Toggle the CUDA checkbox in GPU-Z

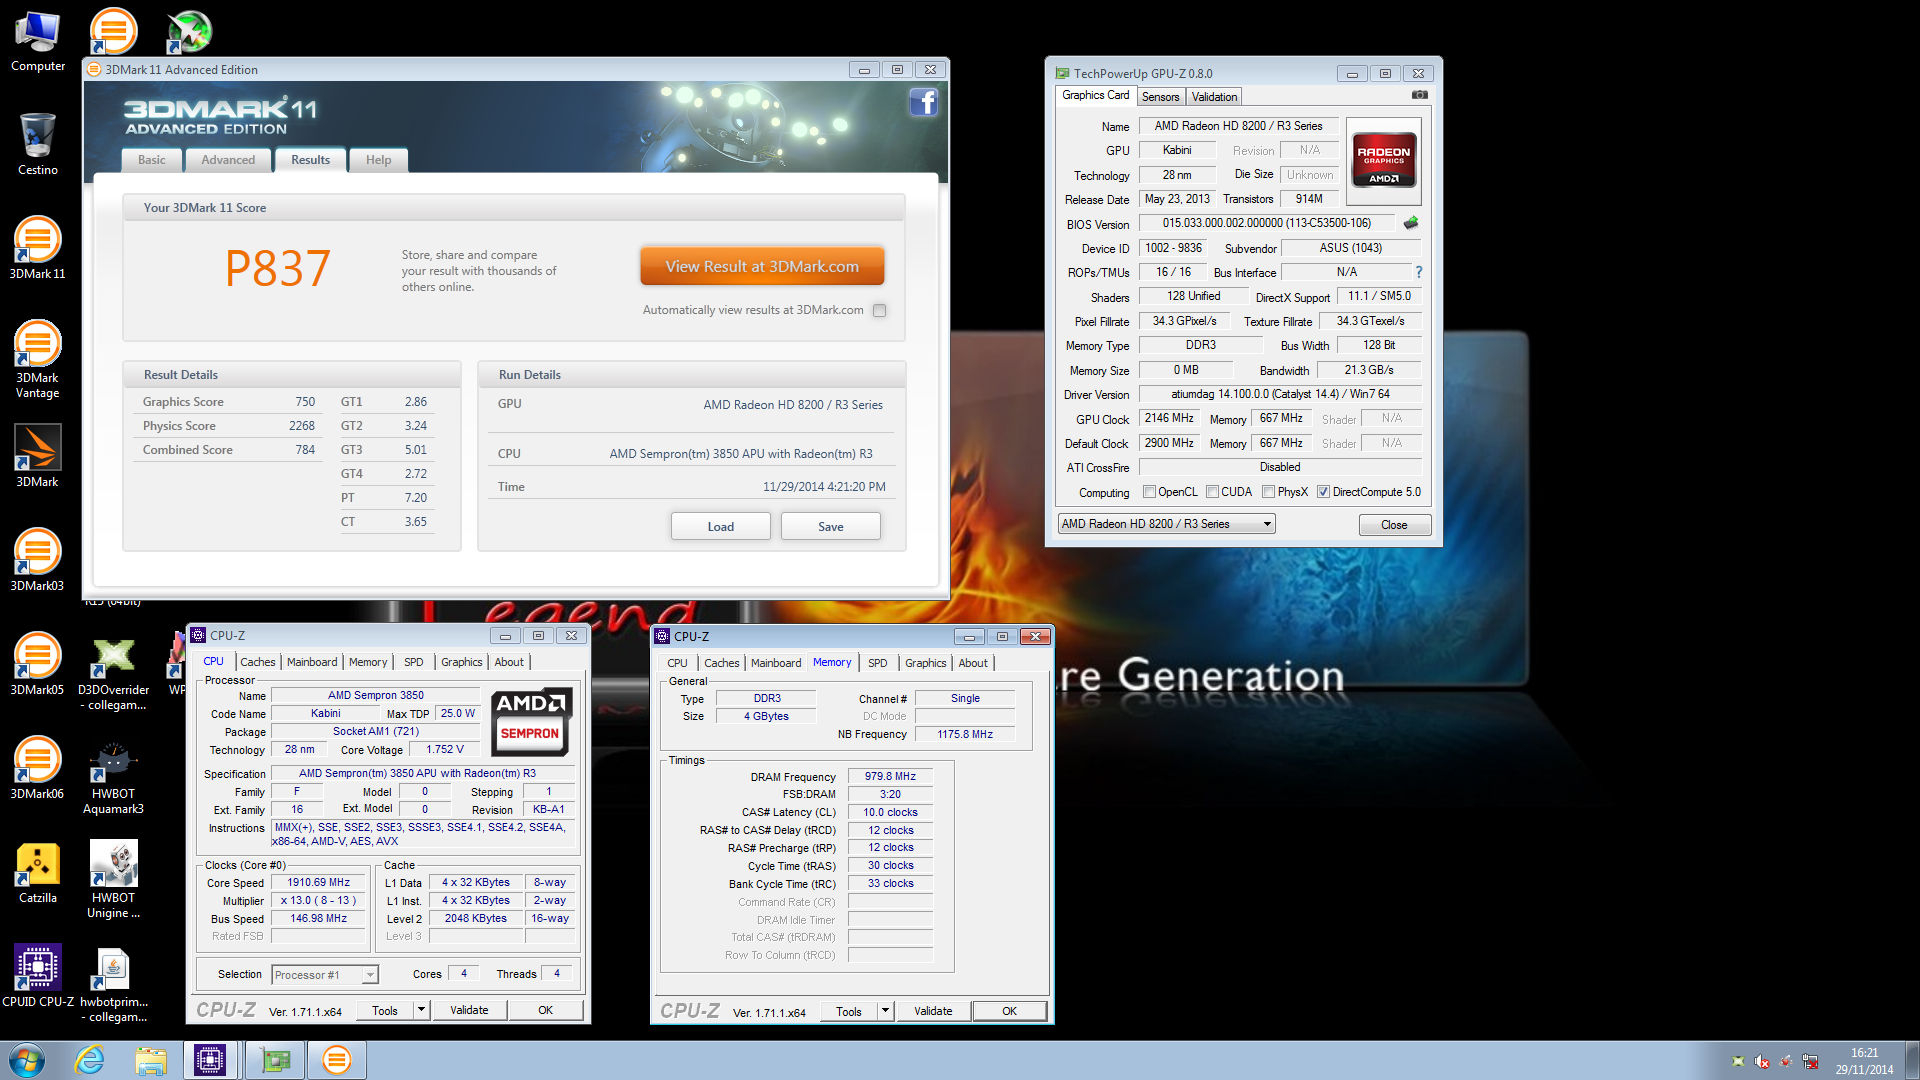click(1213, 492)
